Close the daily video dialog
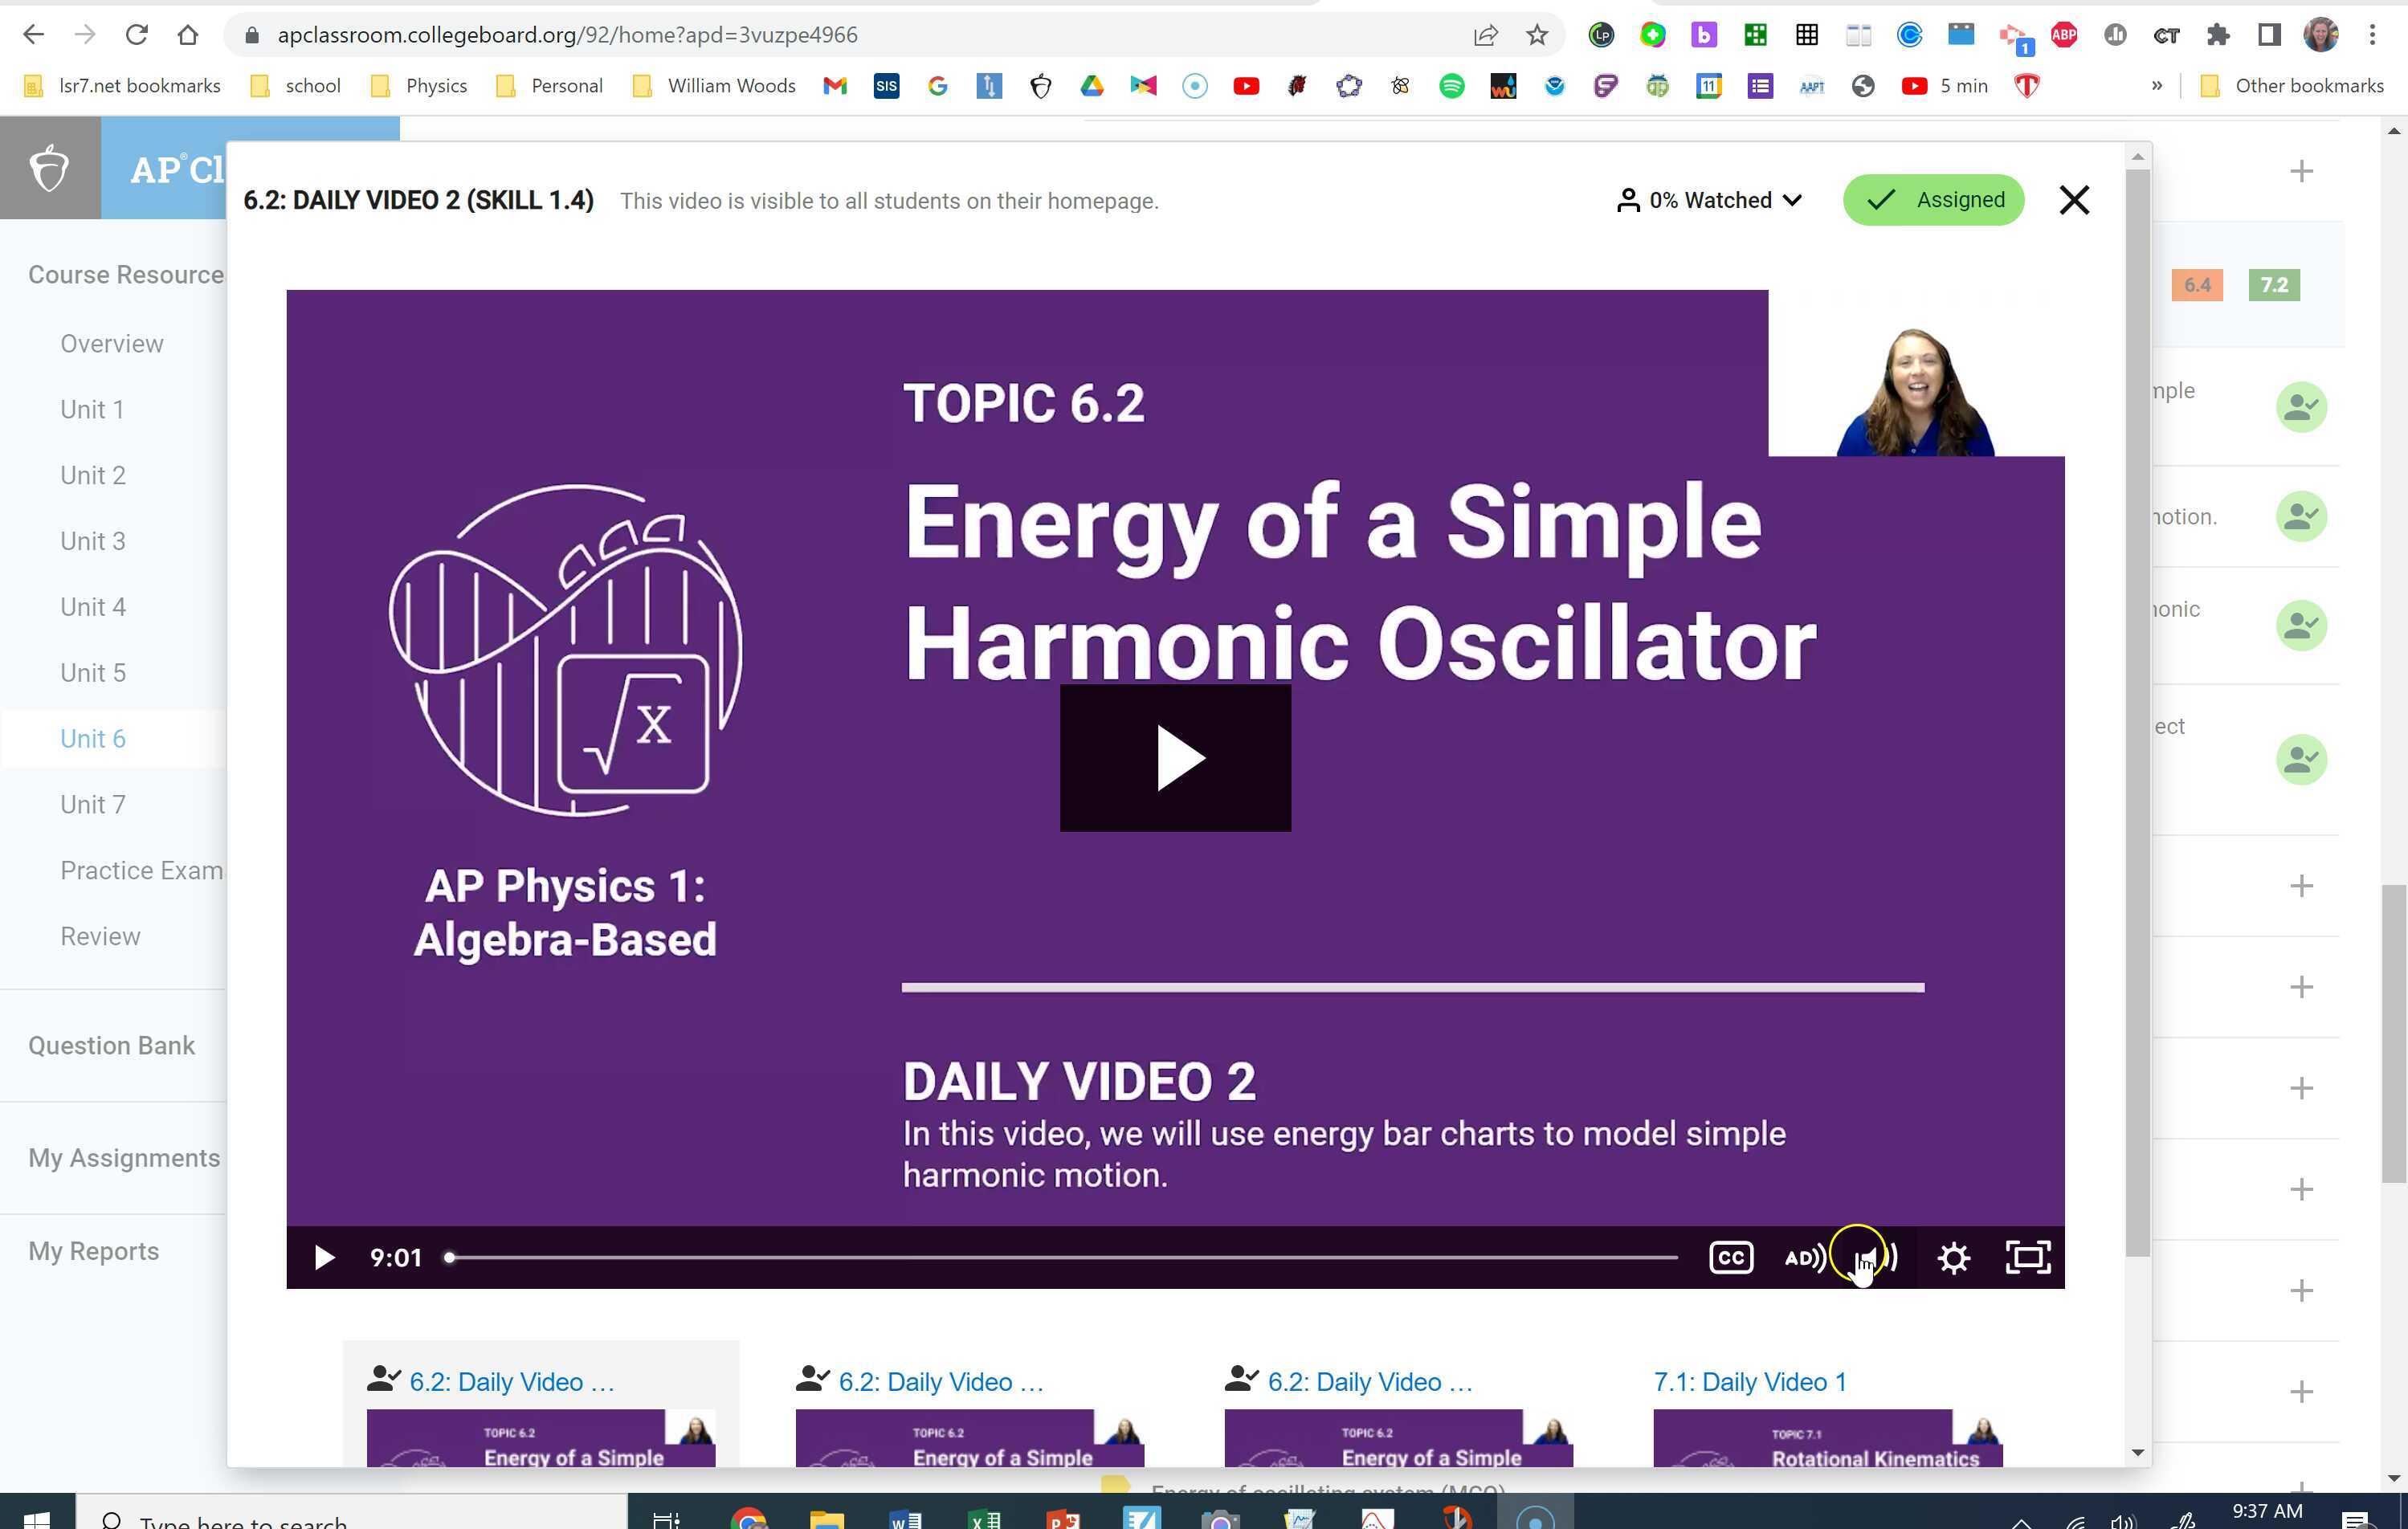The image size is (2408, 1529). [x=2074, y=200]
